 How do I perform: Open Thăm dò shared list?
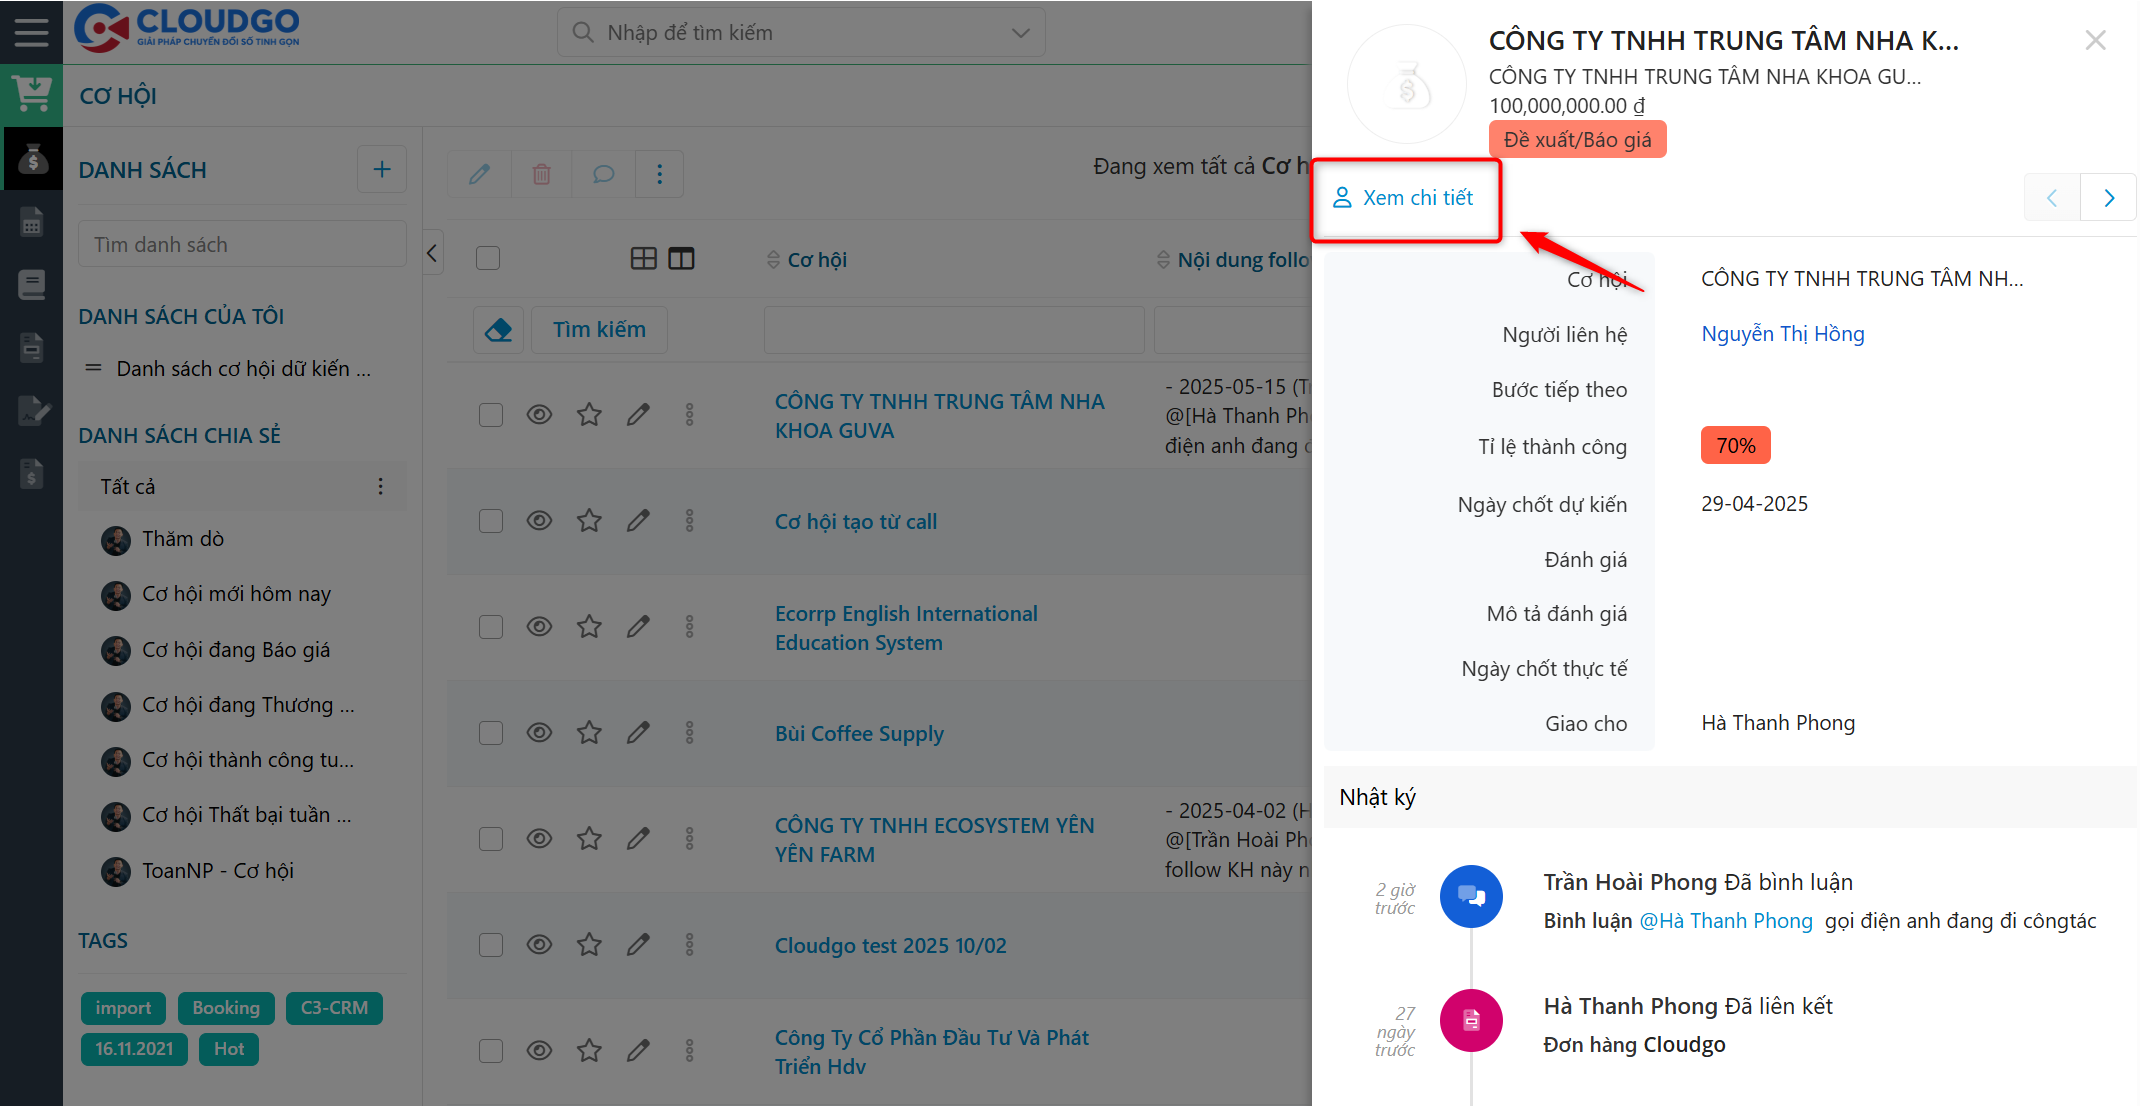tap(183, 539)
